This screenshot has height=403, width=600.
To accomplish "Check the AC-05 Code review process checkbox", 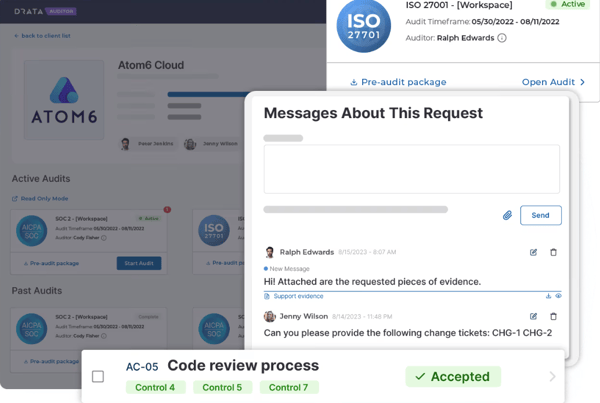I will point(98,377).
